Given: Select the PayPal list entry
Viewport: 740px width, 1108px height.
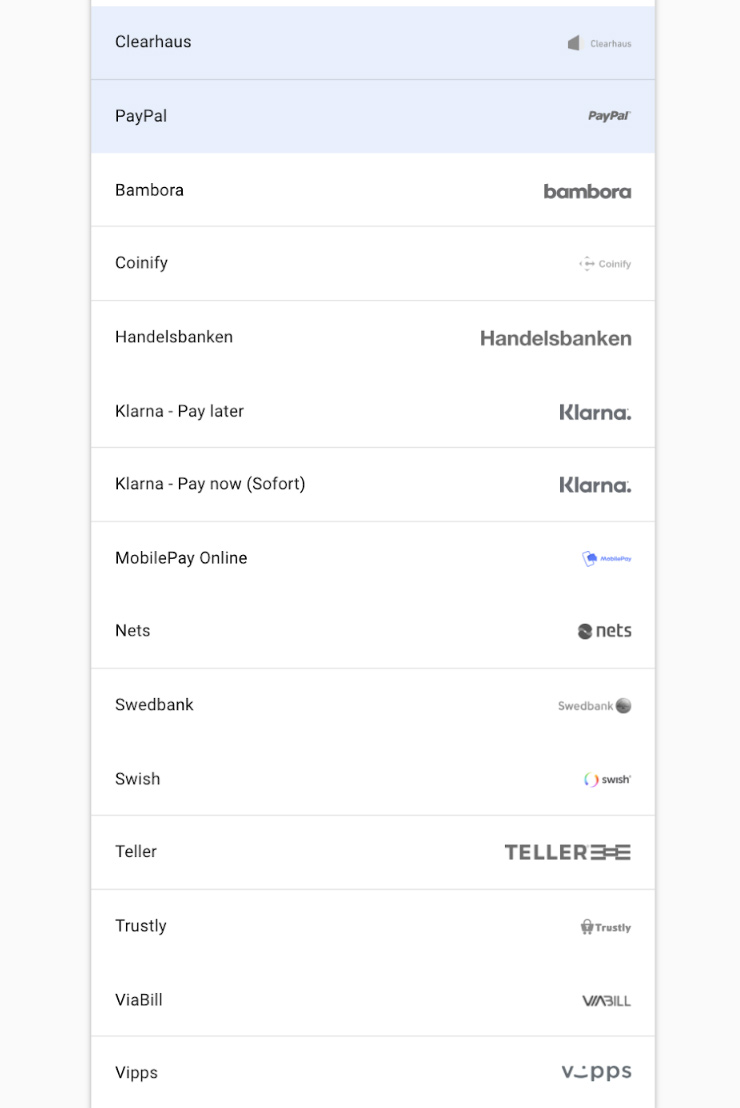Looking at the screenshot, I should click(373, 117).
